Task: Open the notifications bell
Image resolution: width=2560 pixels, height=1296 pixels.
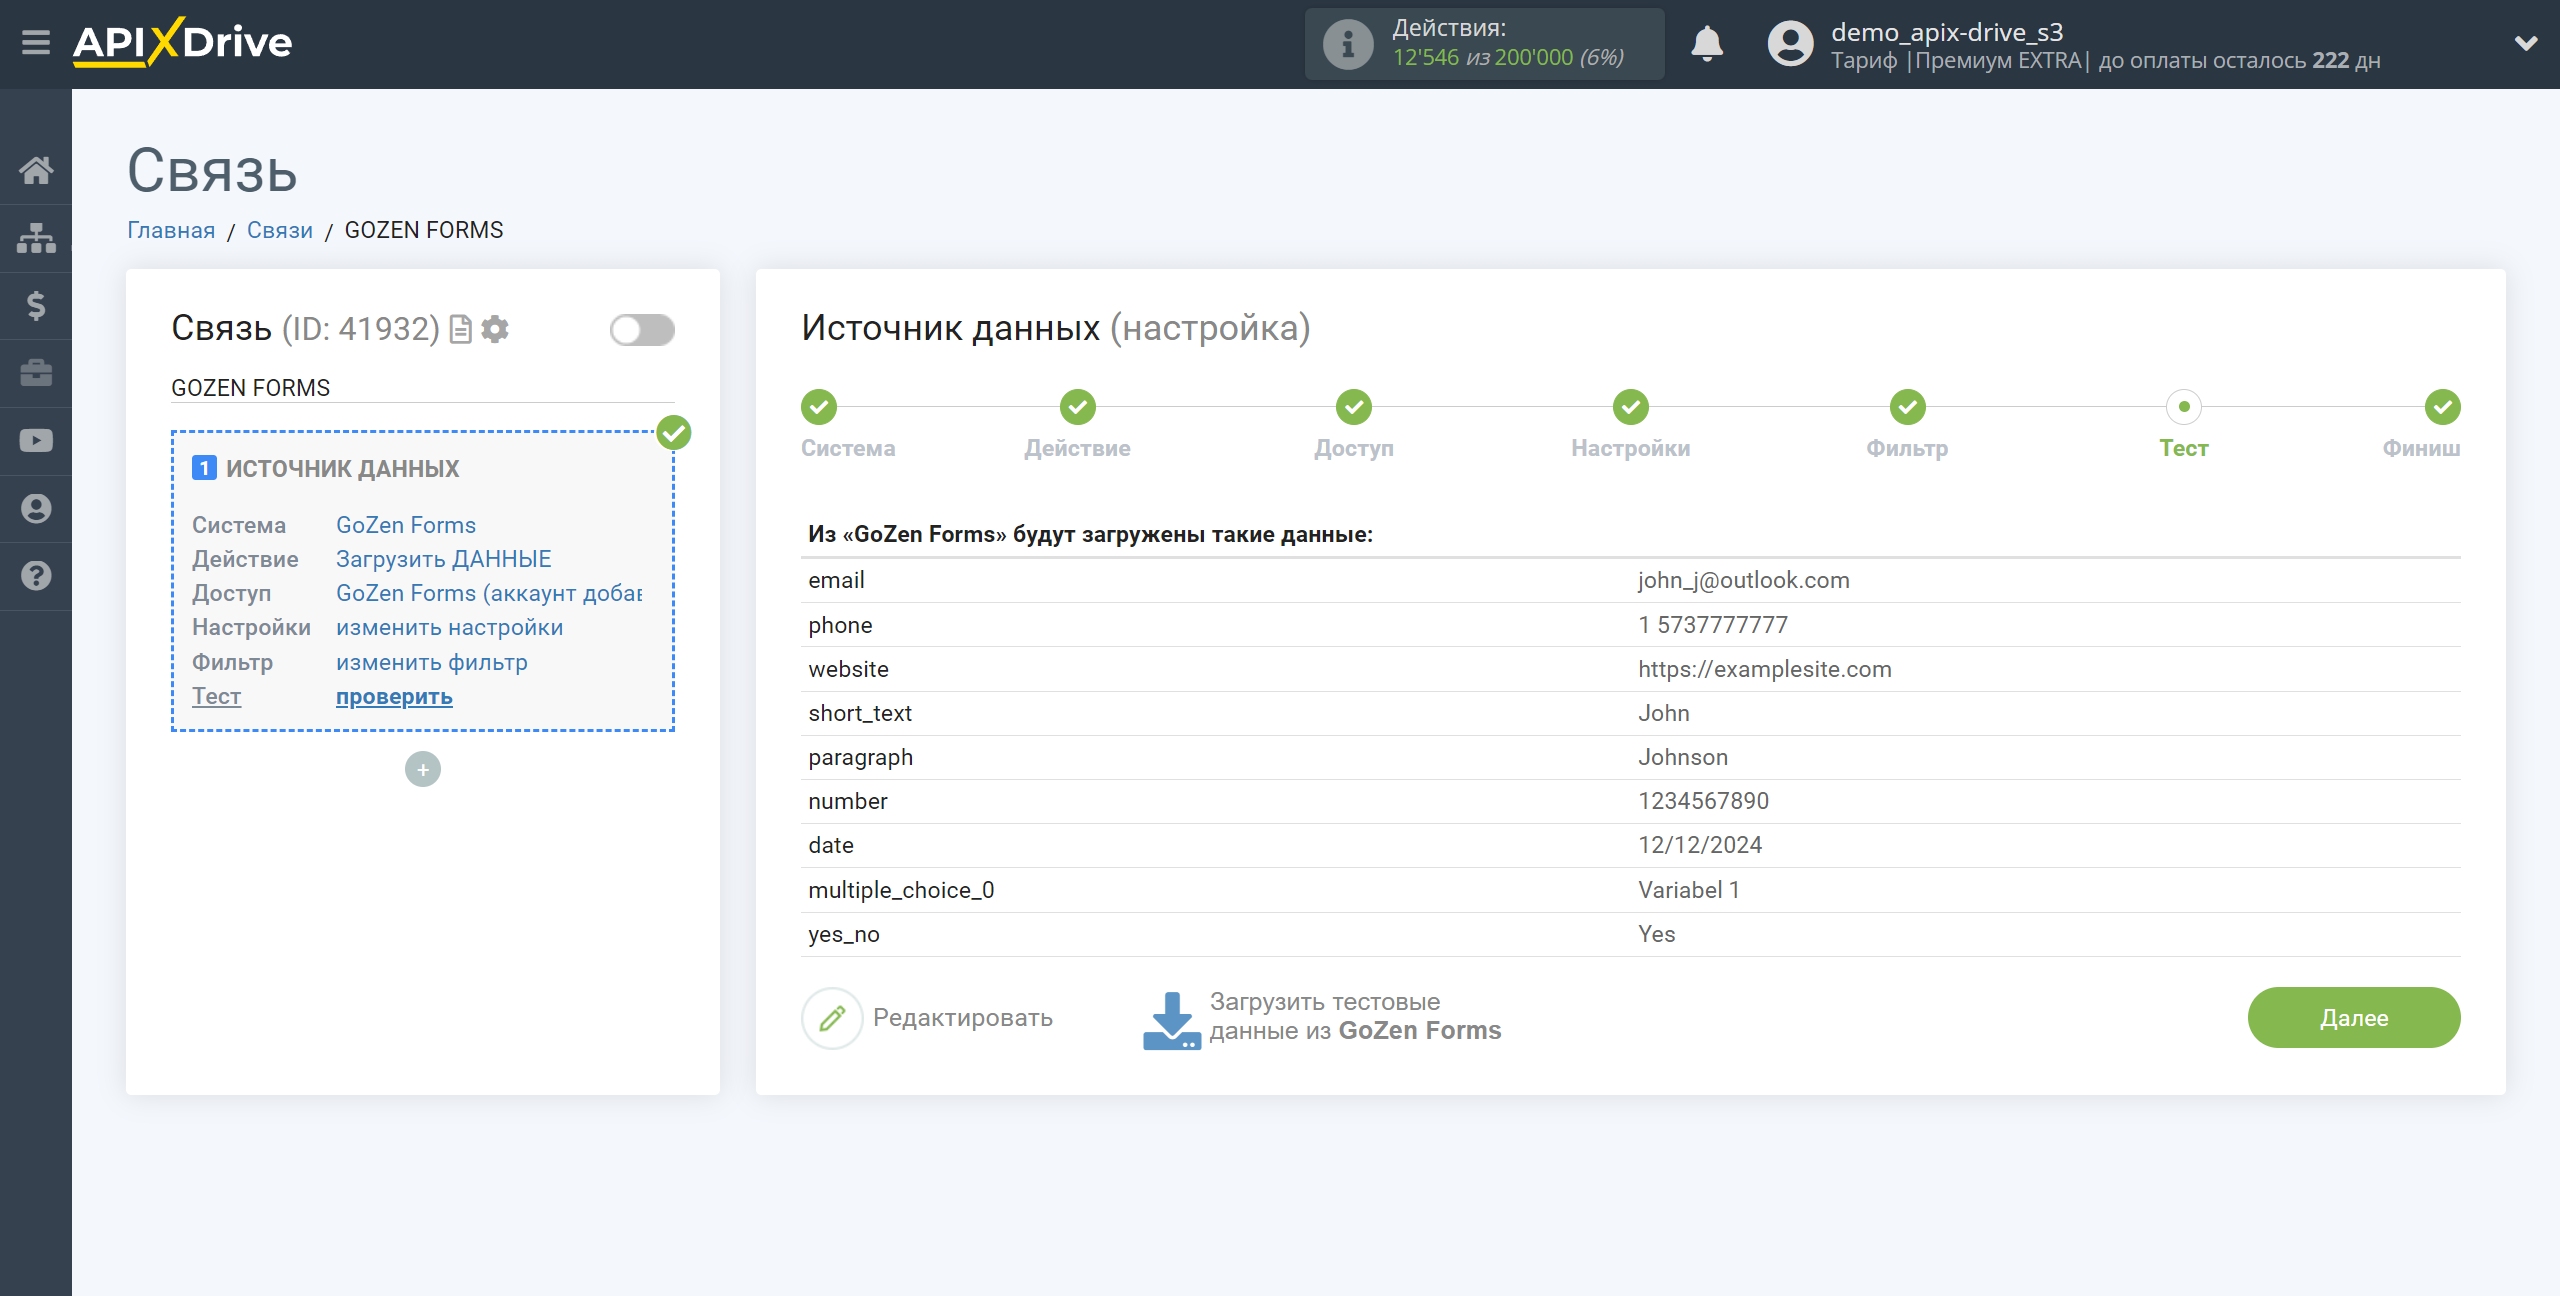Action: [x=1707, y=44]
